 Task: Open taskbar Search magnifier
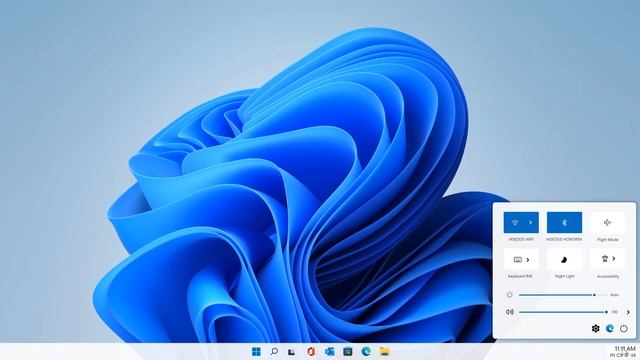click(274, 351)
